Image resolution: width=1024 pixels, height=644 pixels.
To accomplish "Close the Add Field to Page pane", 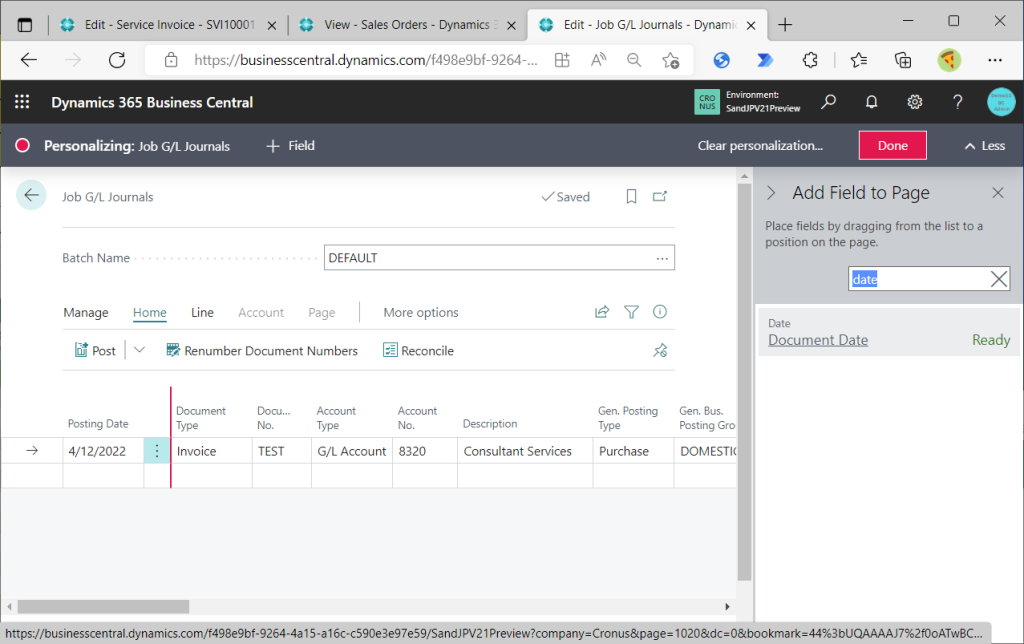I will point(997,193).
